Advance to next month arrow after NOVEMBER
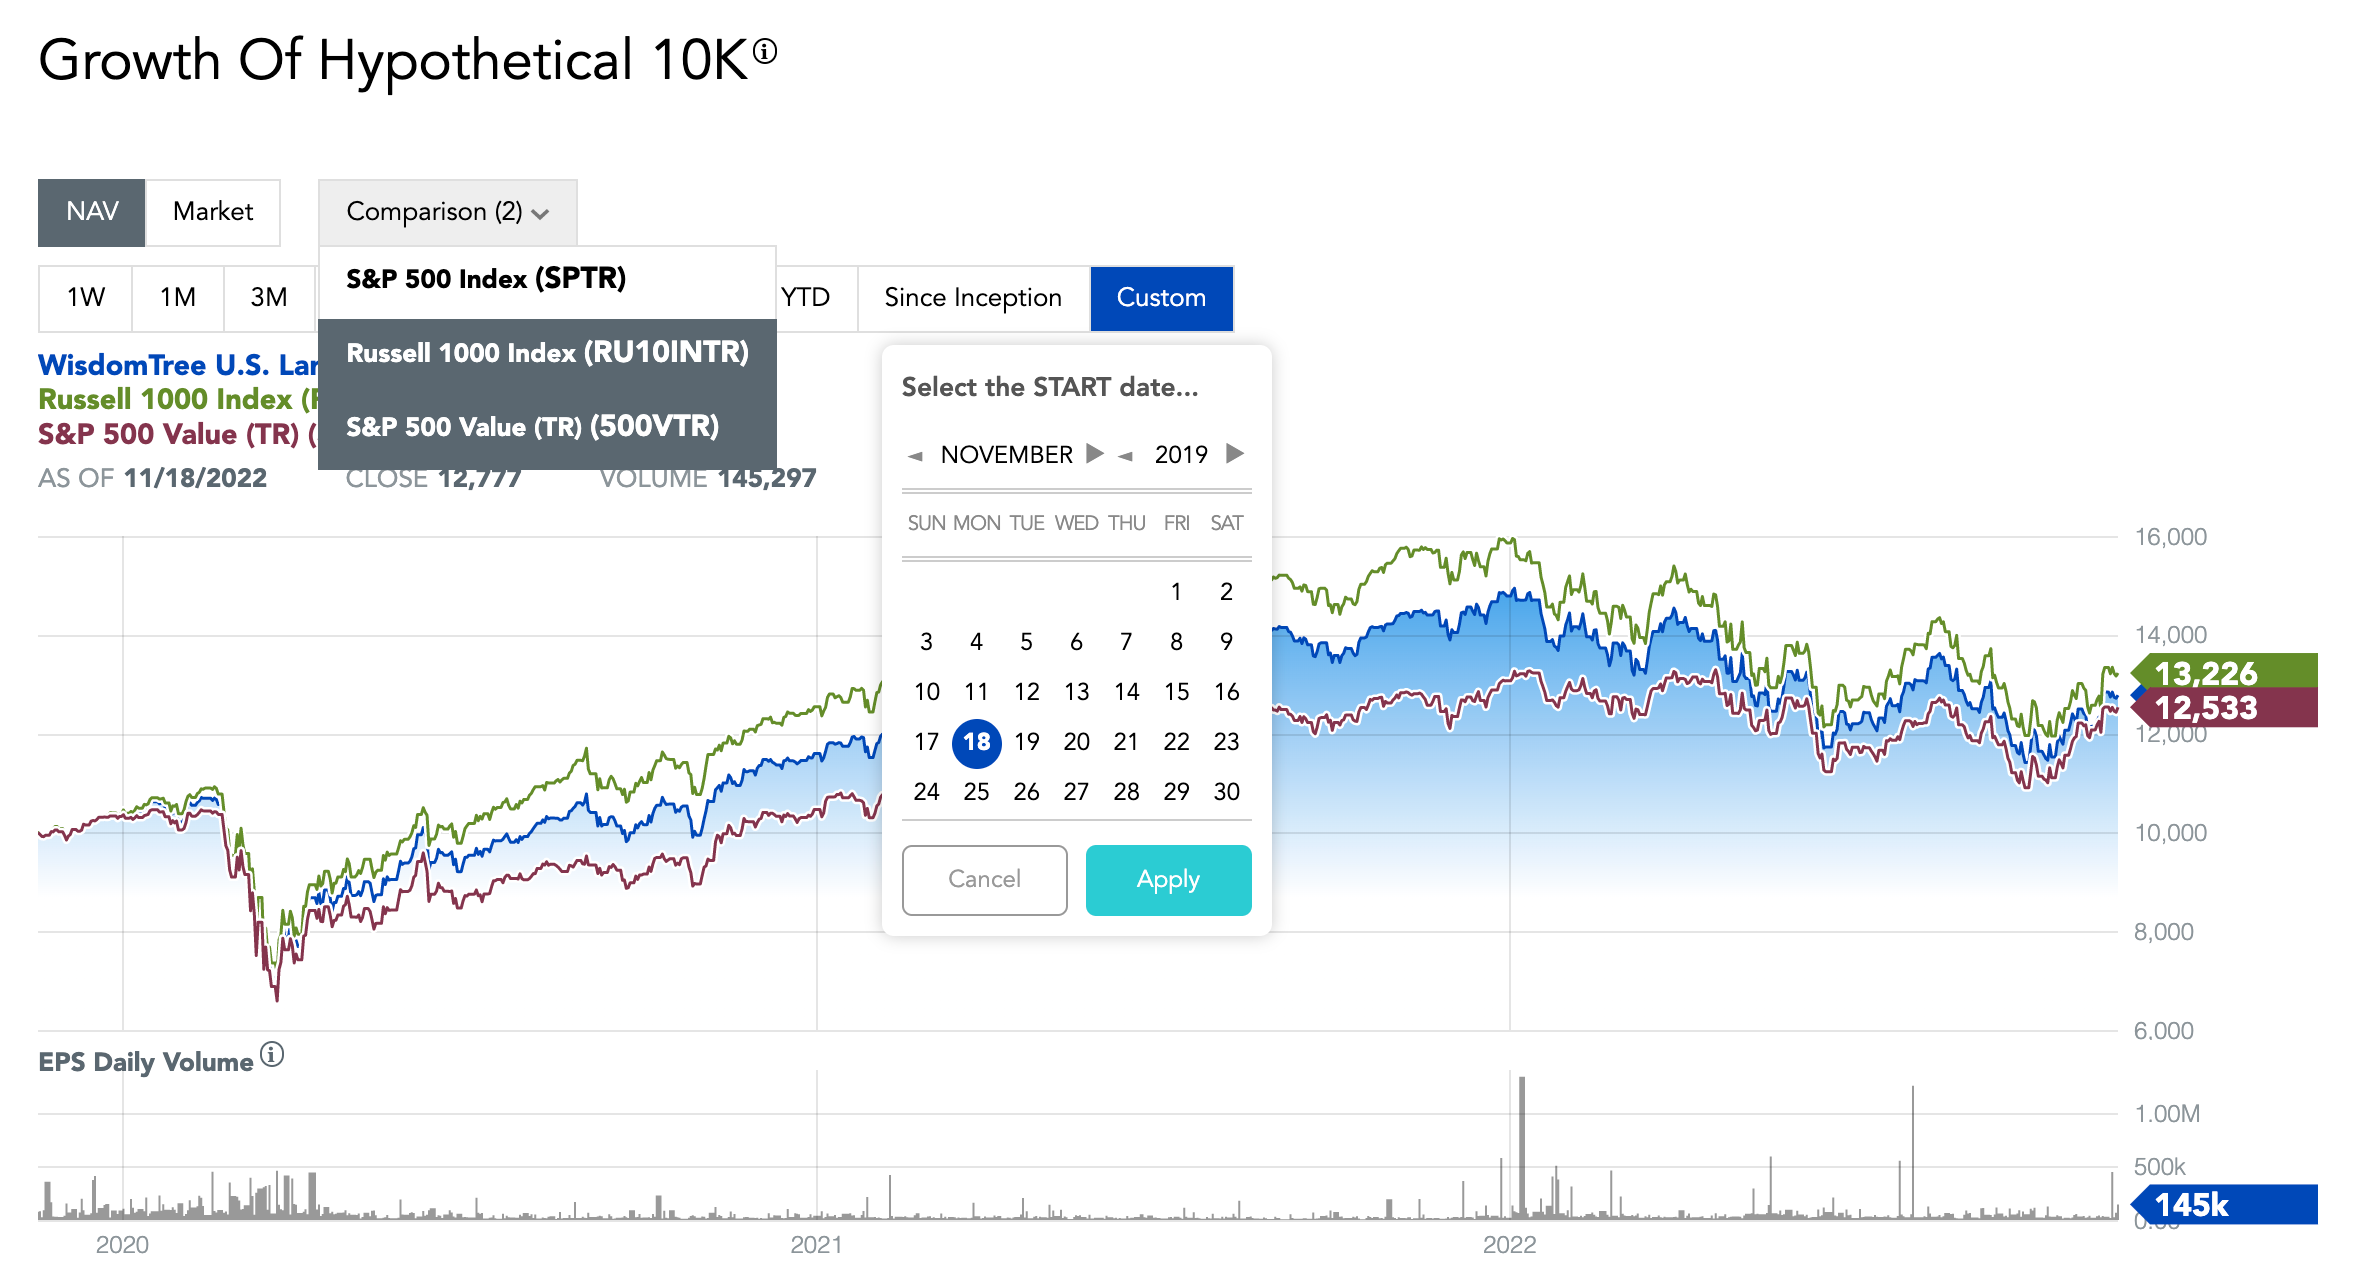This screenshot has width=2356, height=1288. [1095, 454]
